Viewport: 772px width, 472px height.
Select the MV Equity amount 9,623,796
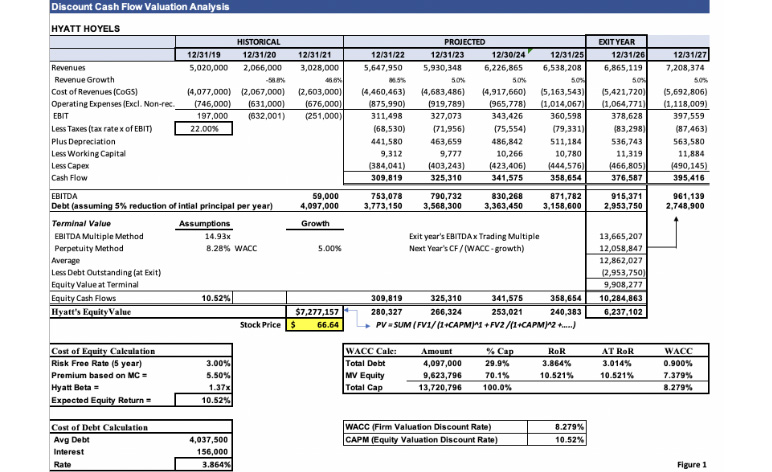click(442, 375)
